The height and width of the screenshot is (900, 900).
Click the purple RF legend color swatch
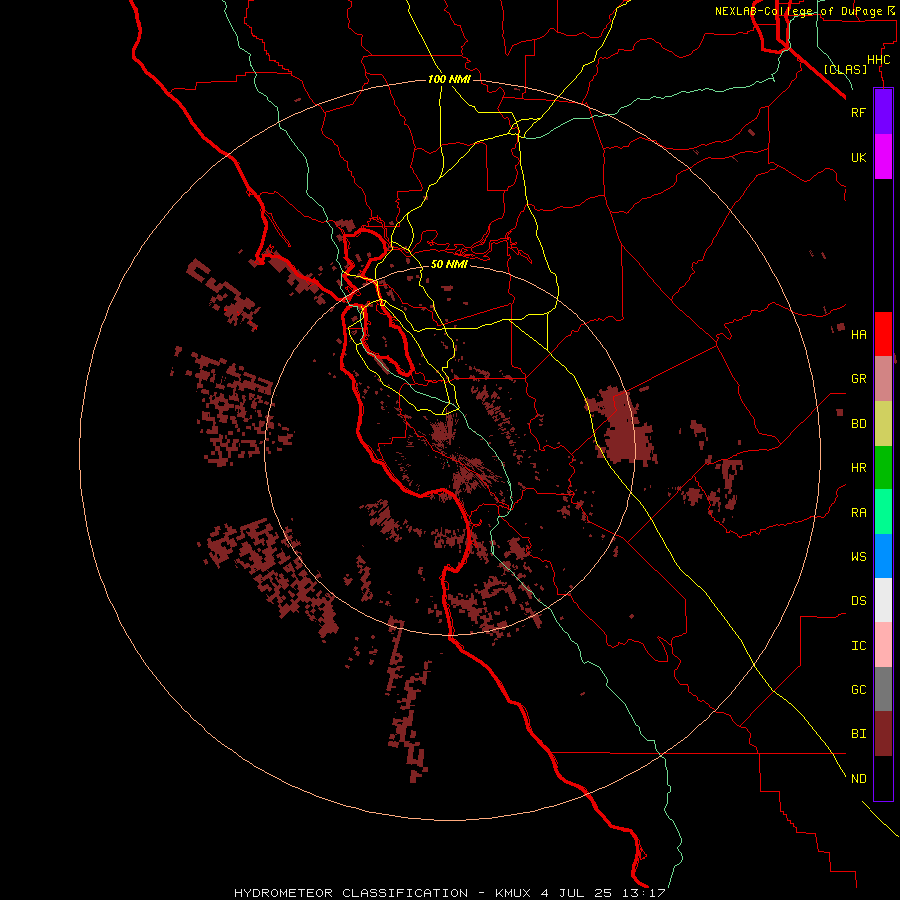click(x=883, y=112)
